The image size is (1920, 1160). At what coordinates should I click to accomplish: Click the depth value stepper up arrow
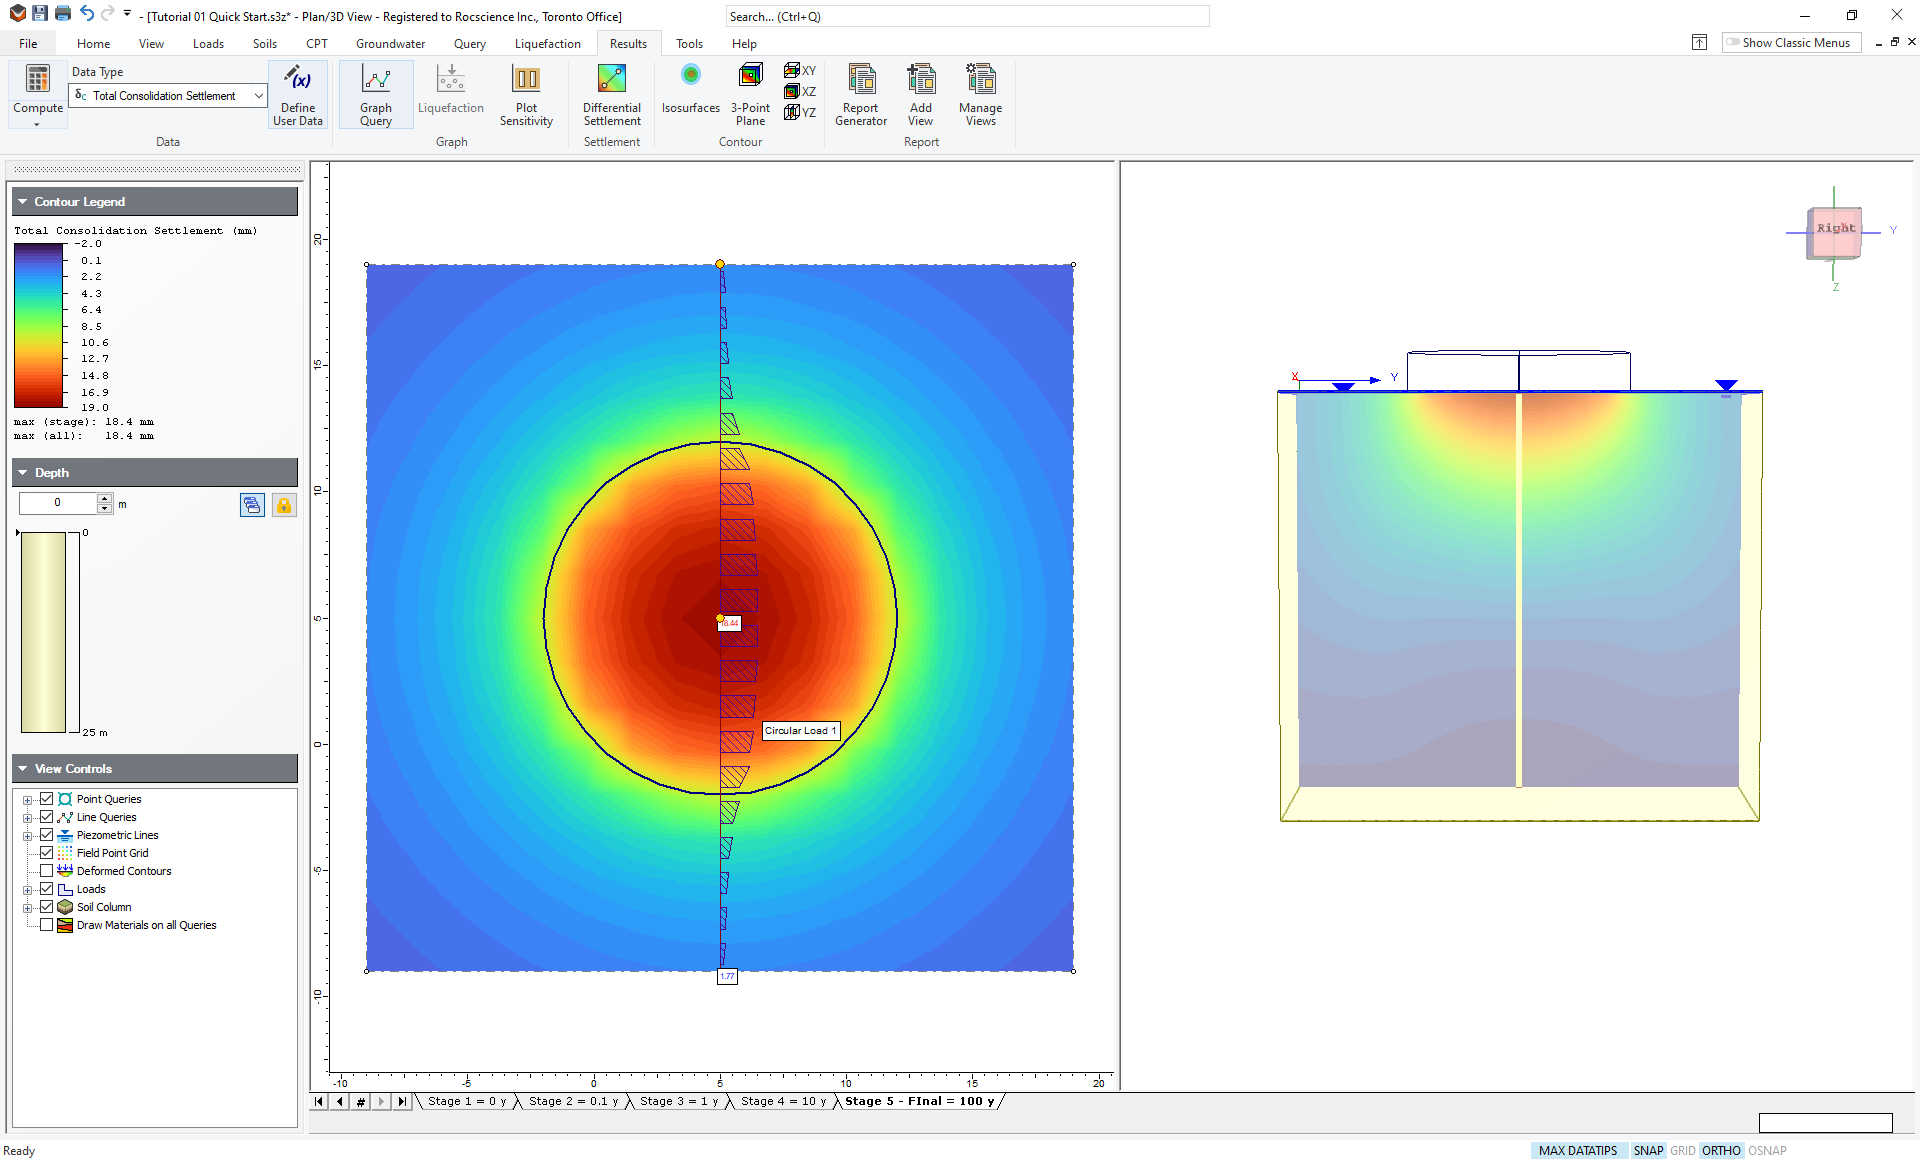tap(105, 498)
